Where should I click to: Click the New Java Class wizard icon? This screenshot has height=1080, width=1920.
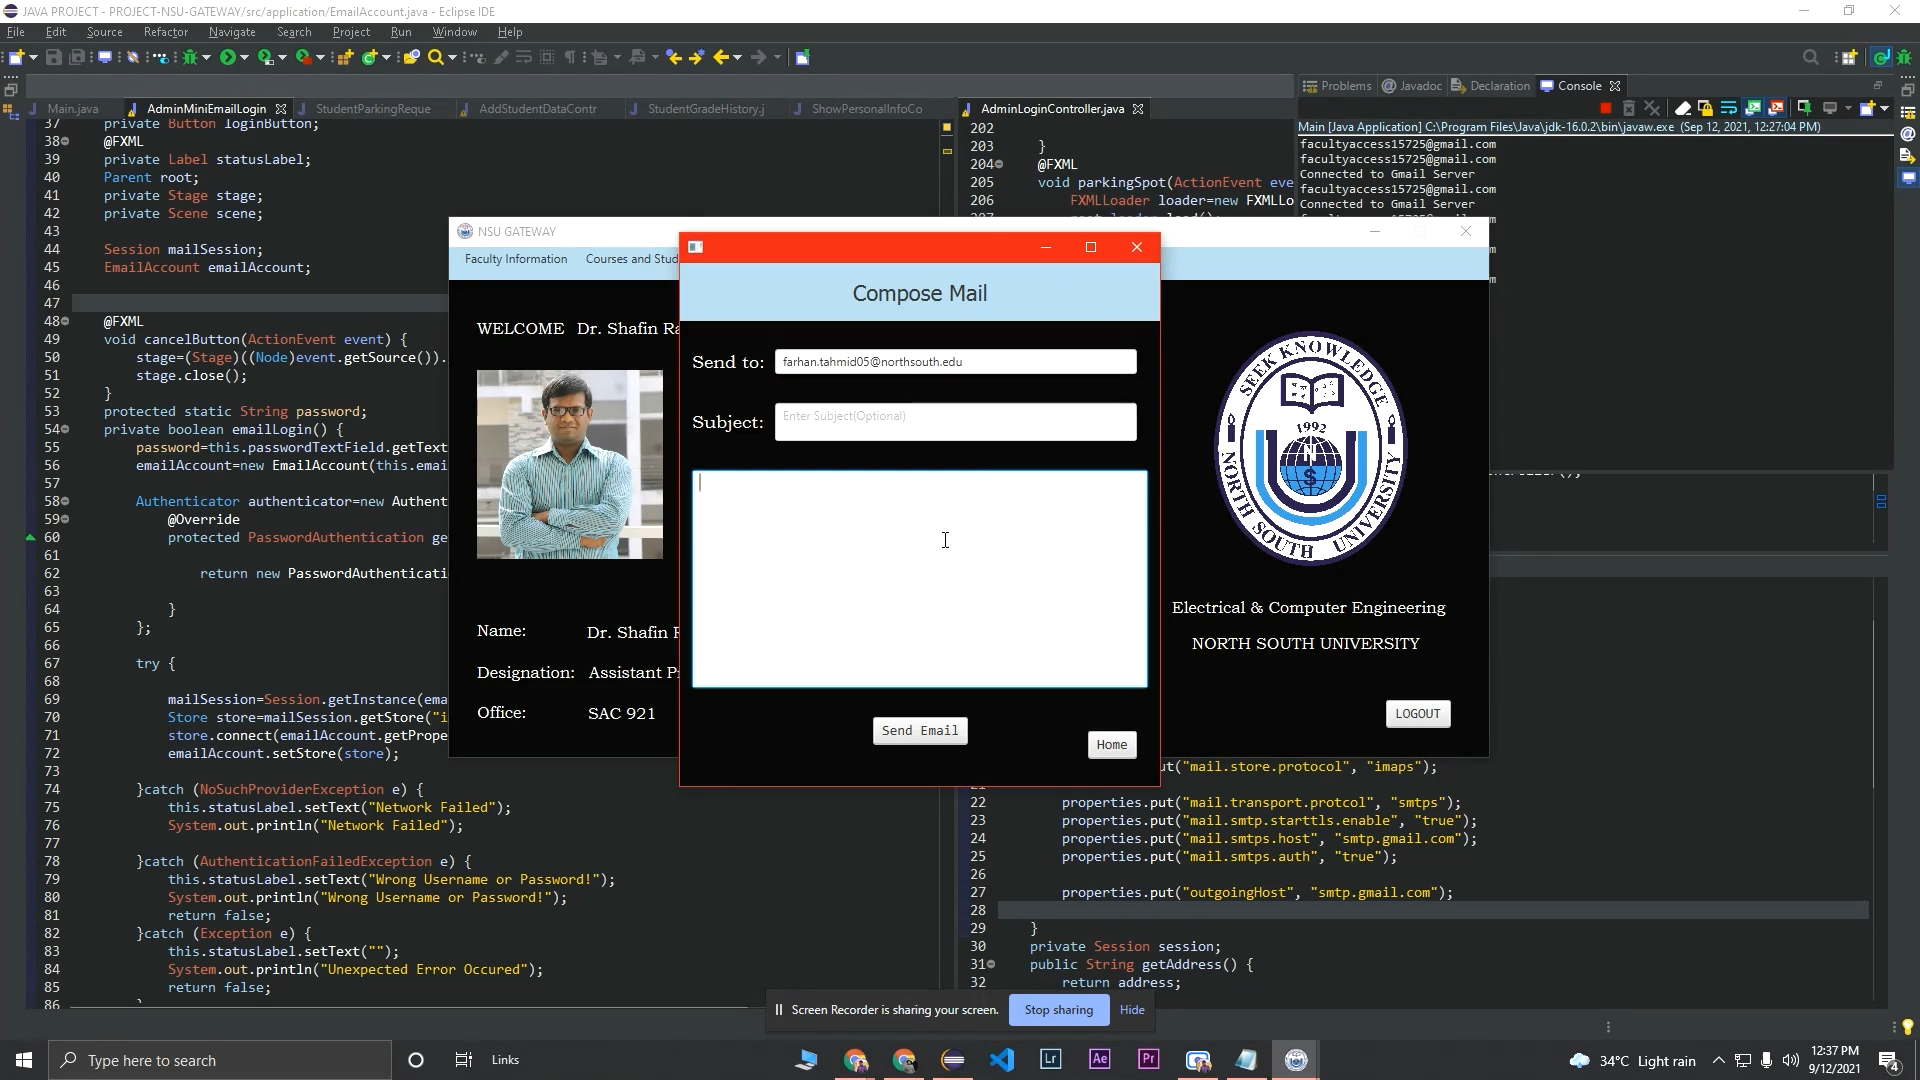369,57
